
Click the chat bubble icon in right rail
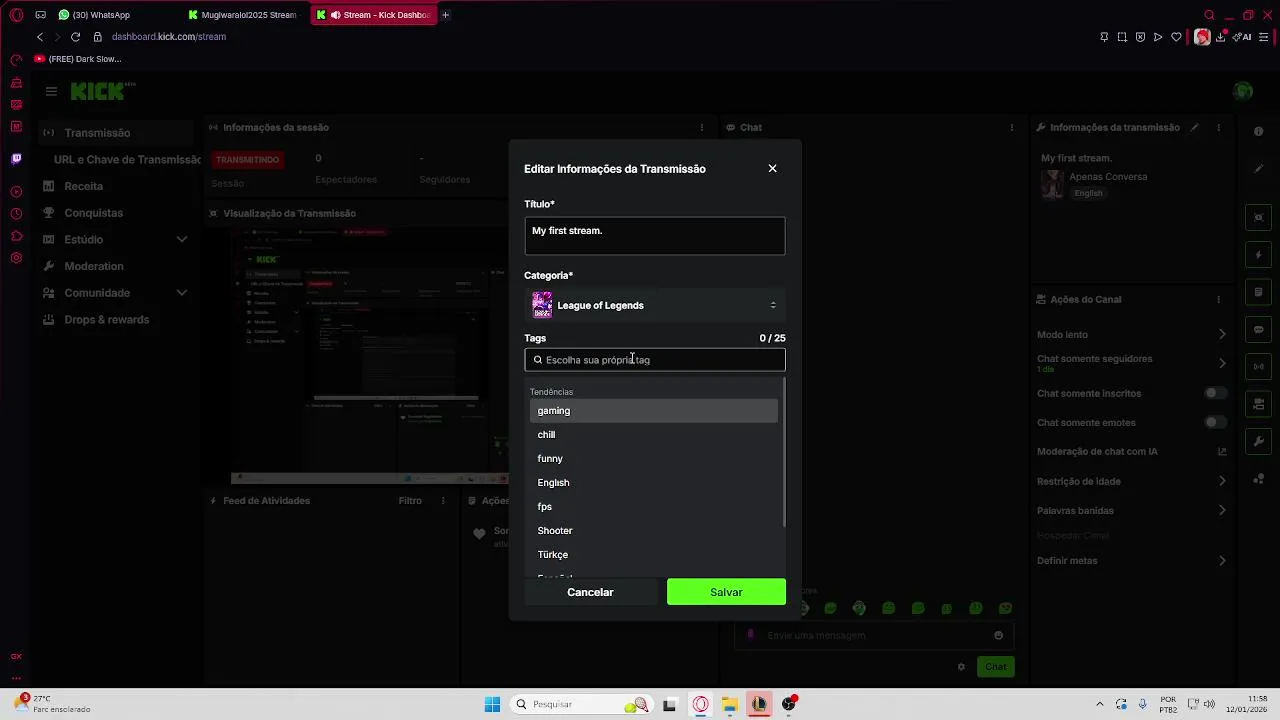[1259, 330]
